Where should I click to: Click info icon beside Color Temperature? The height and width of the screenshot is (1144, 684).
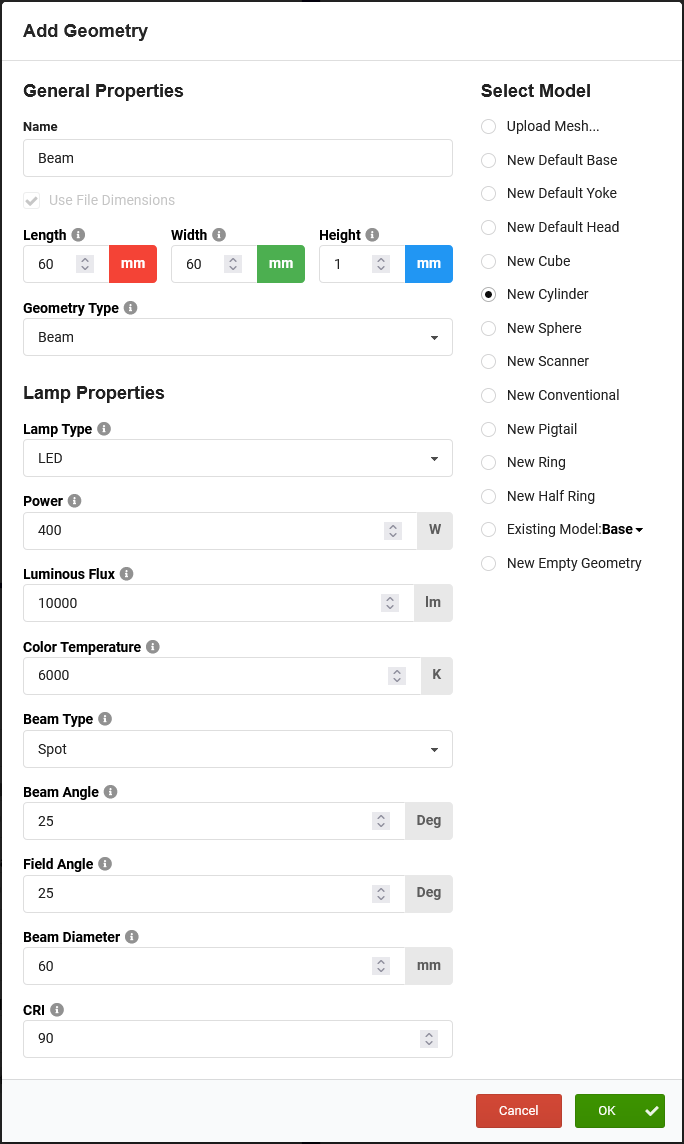(x=153, y=647)
